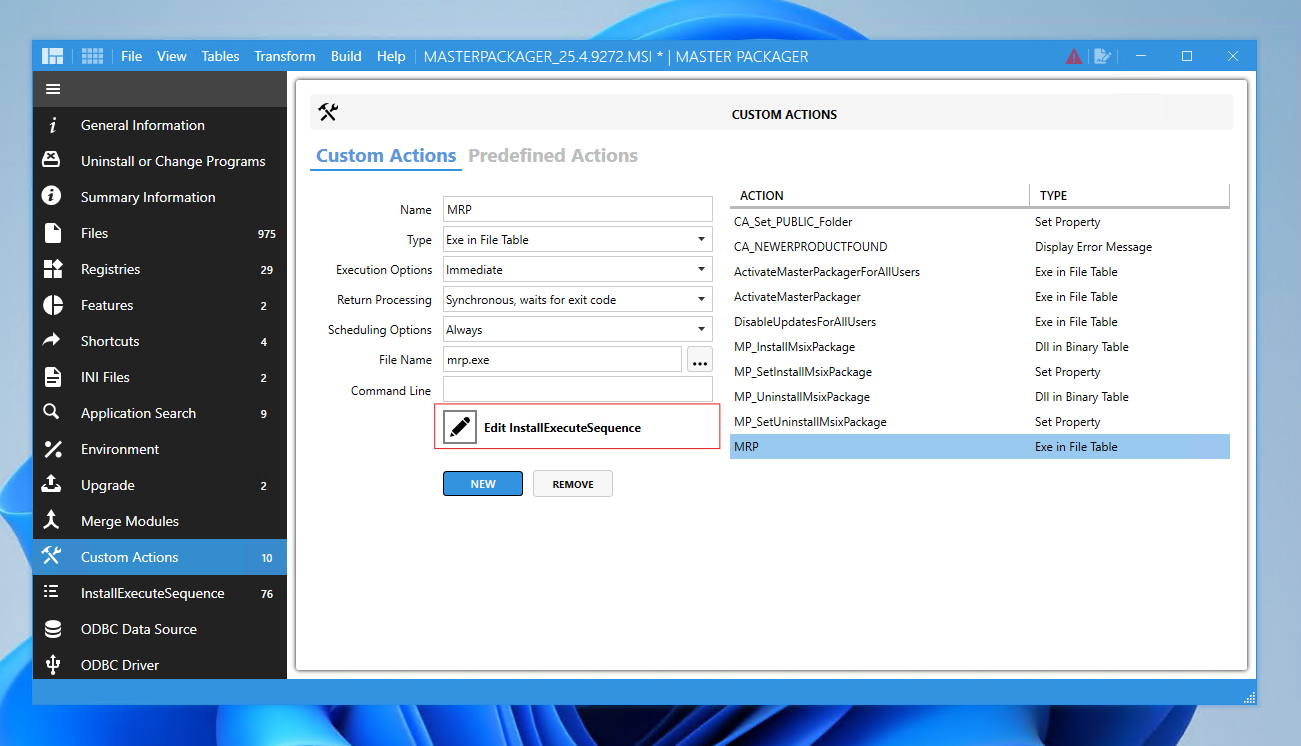Open the Help menu
Viewport: 1301px width, 746px height.
[391, 56]
